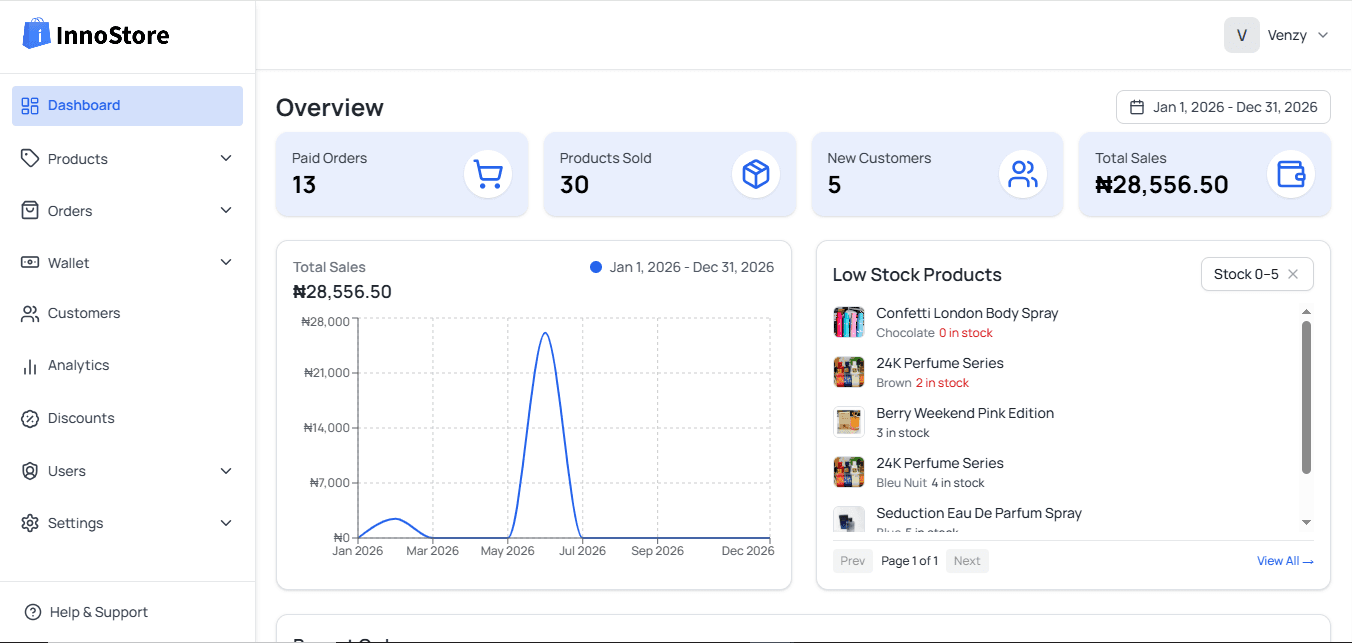Click the Total Sales wallet icon
Screen dimensions: 1352x643
pos(1291,174)
